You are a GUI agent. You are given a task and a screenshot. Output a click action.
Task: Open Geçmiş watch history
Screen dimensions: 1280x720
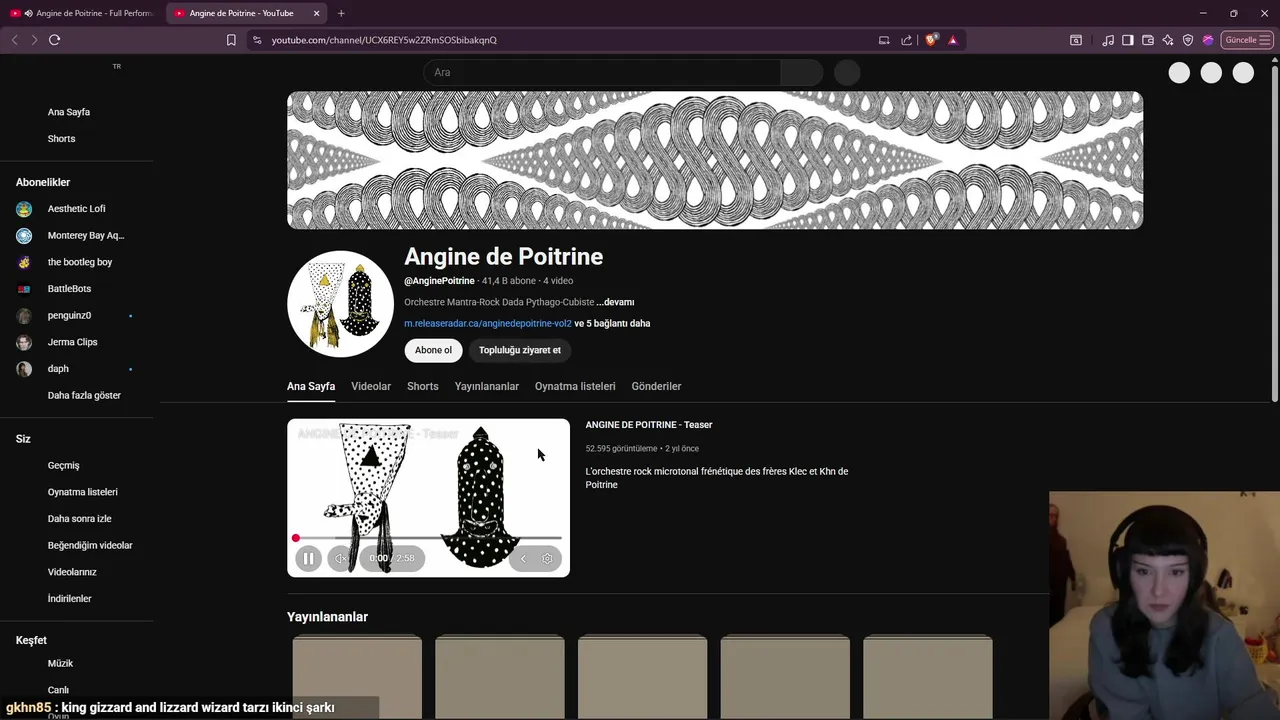pos(63,466)
